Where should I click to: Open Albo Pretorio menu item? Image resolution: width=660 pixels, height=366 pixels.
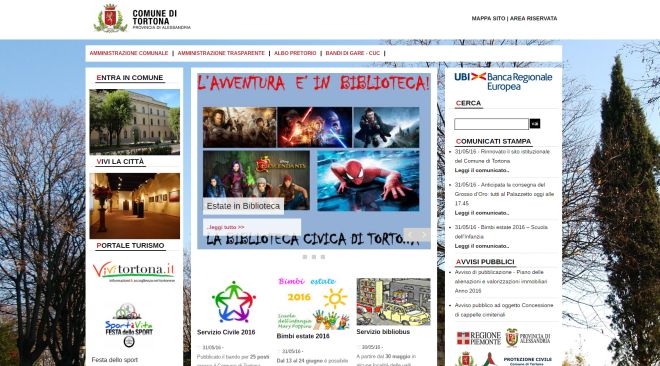pyautogui.click(x=295, y=53)
